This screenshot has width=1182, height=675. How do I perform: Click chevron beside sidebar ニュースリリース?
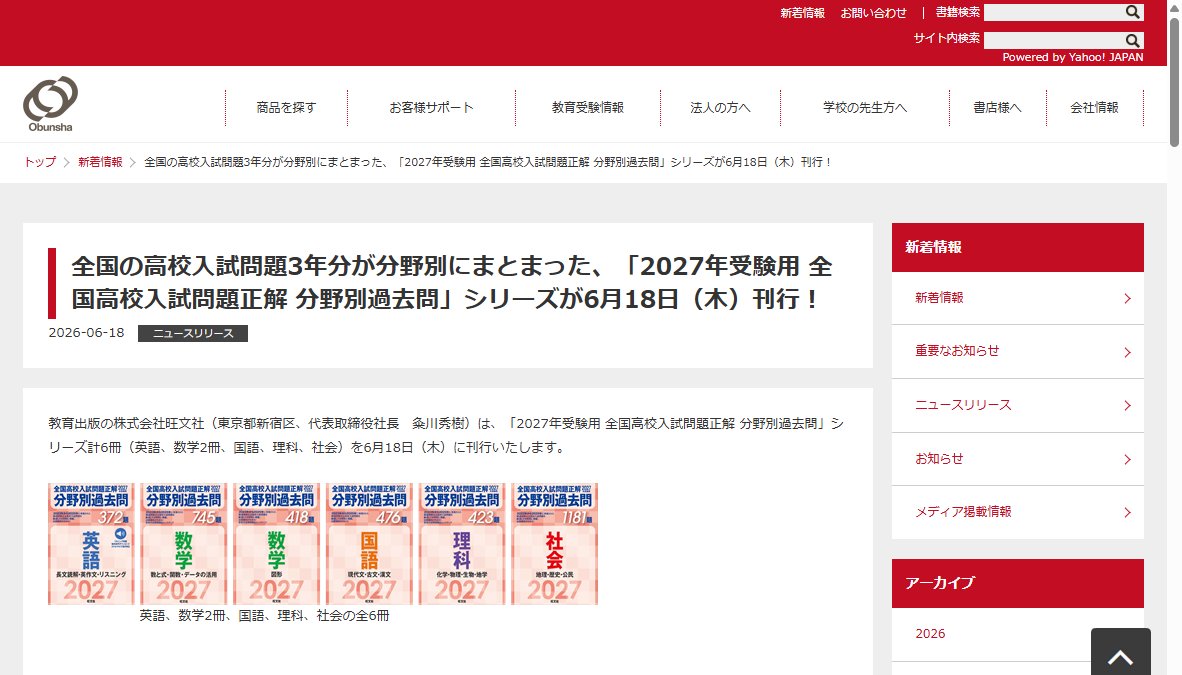(x=1127, y=406)
